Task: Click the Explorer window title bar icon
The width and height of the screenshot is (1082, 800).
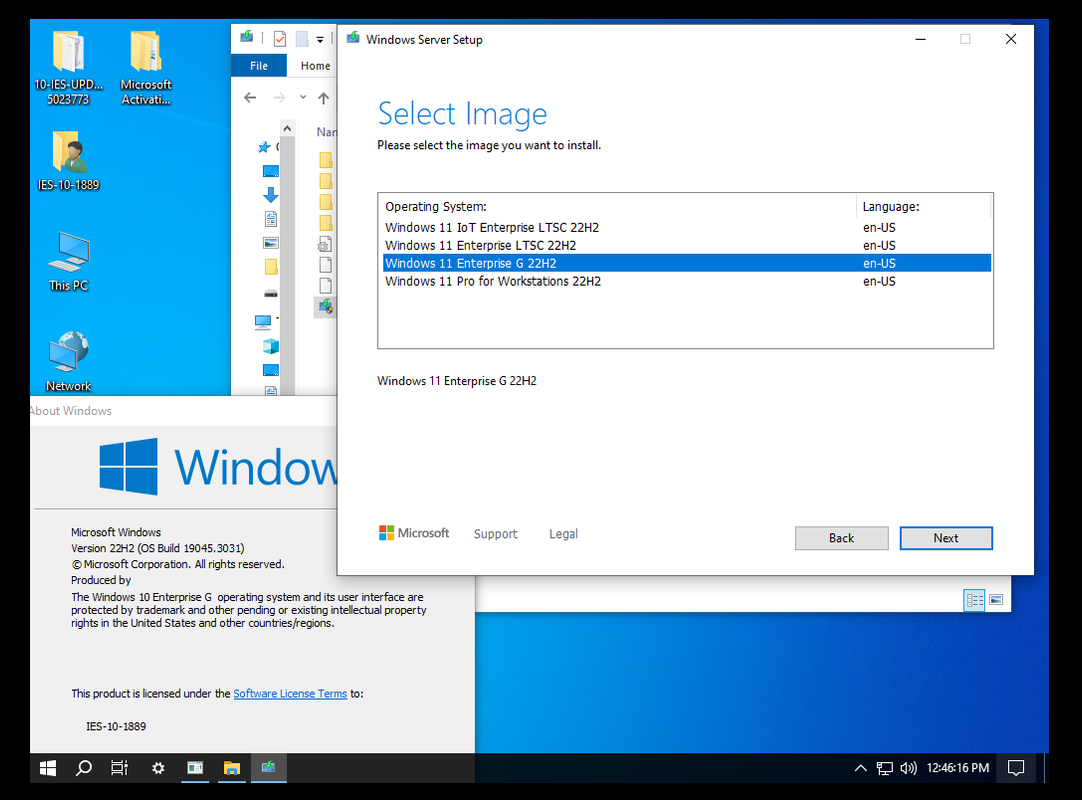Action: coord(246,37)
